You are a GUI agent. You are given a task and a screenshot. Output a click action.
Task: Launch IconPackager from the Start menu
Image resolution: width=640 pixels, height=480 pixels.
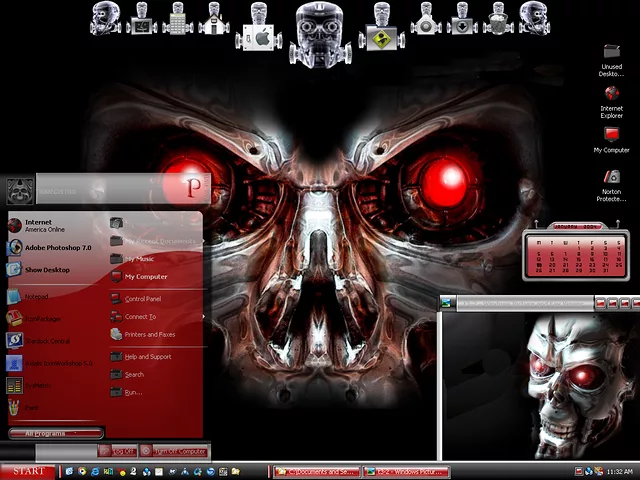[53, 319]
